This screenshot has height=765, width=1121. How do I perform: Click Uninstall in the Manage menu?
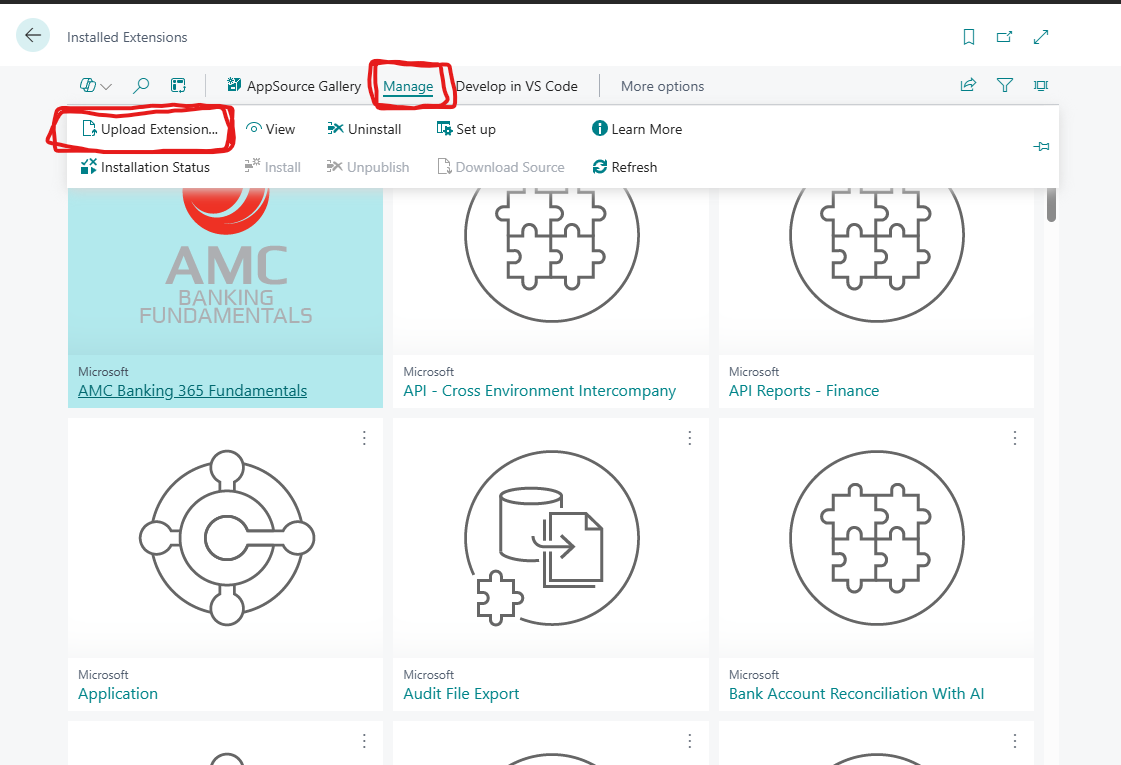click(x=364, y=129)
